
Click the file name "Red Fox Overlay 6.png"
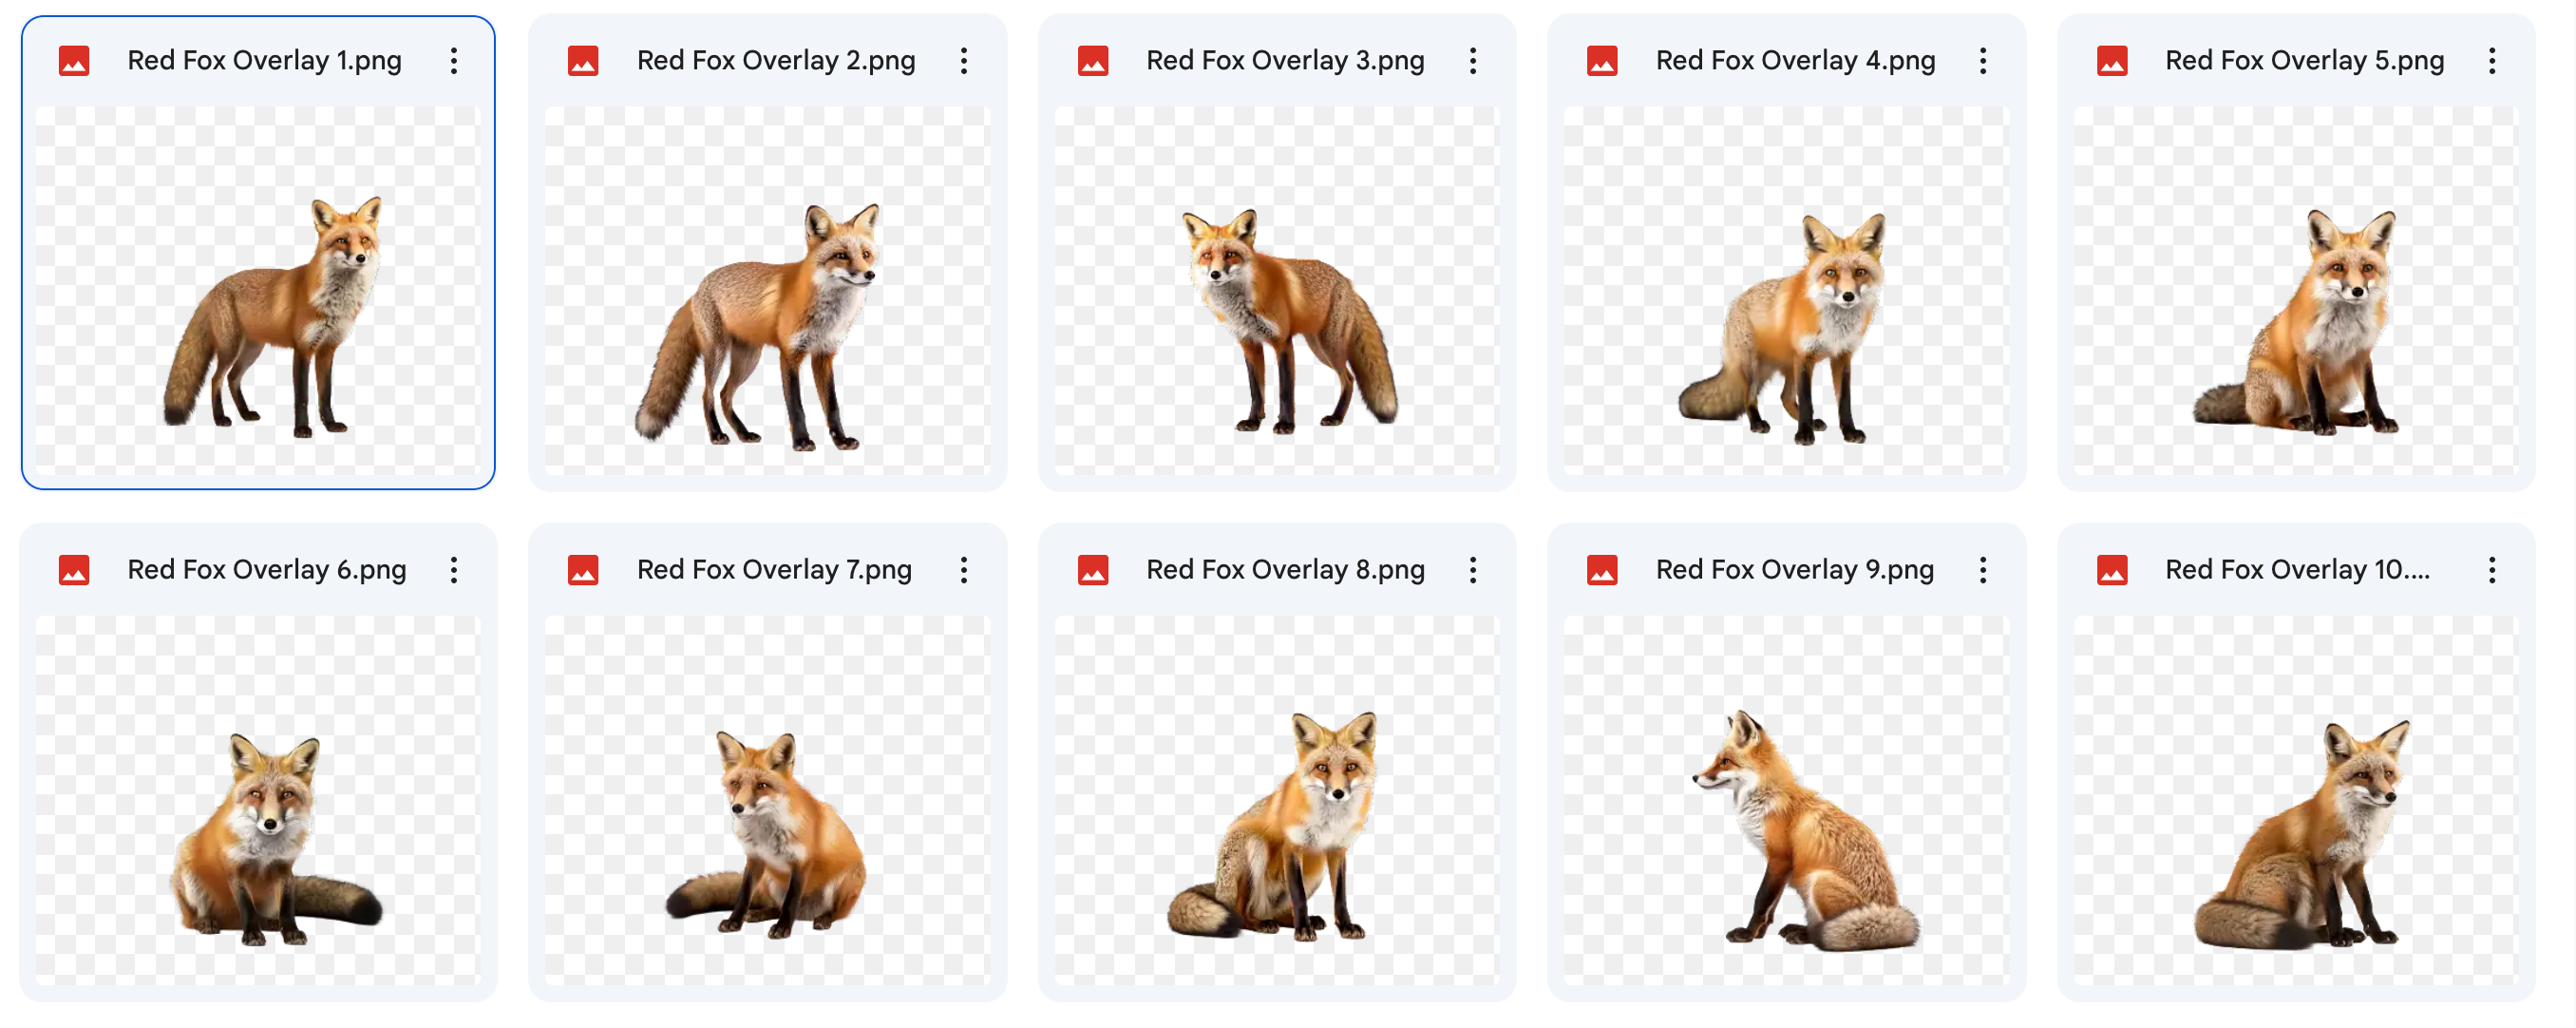point(267,570)
